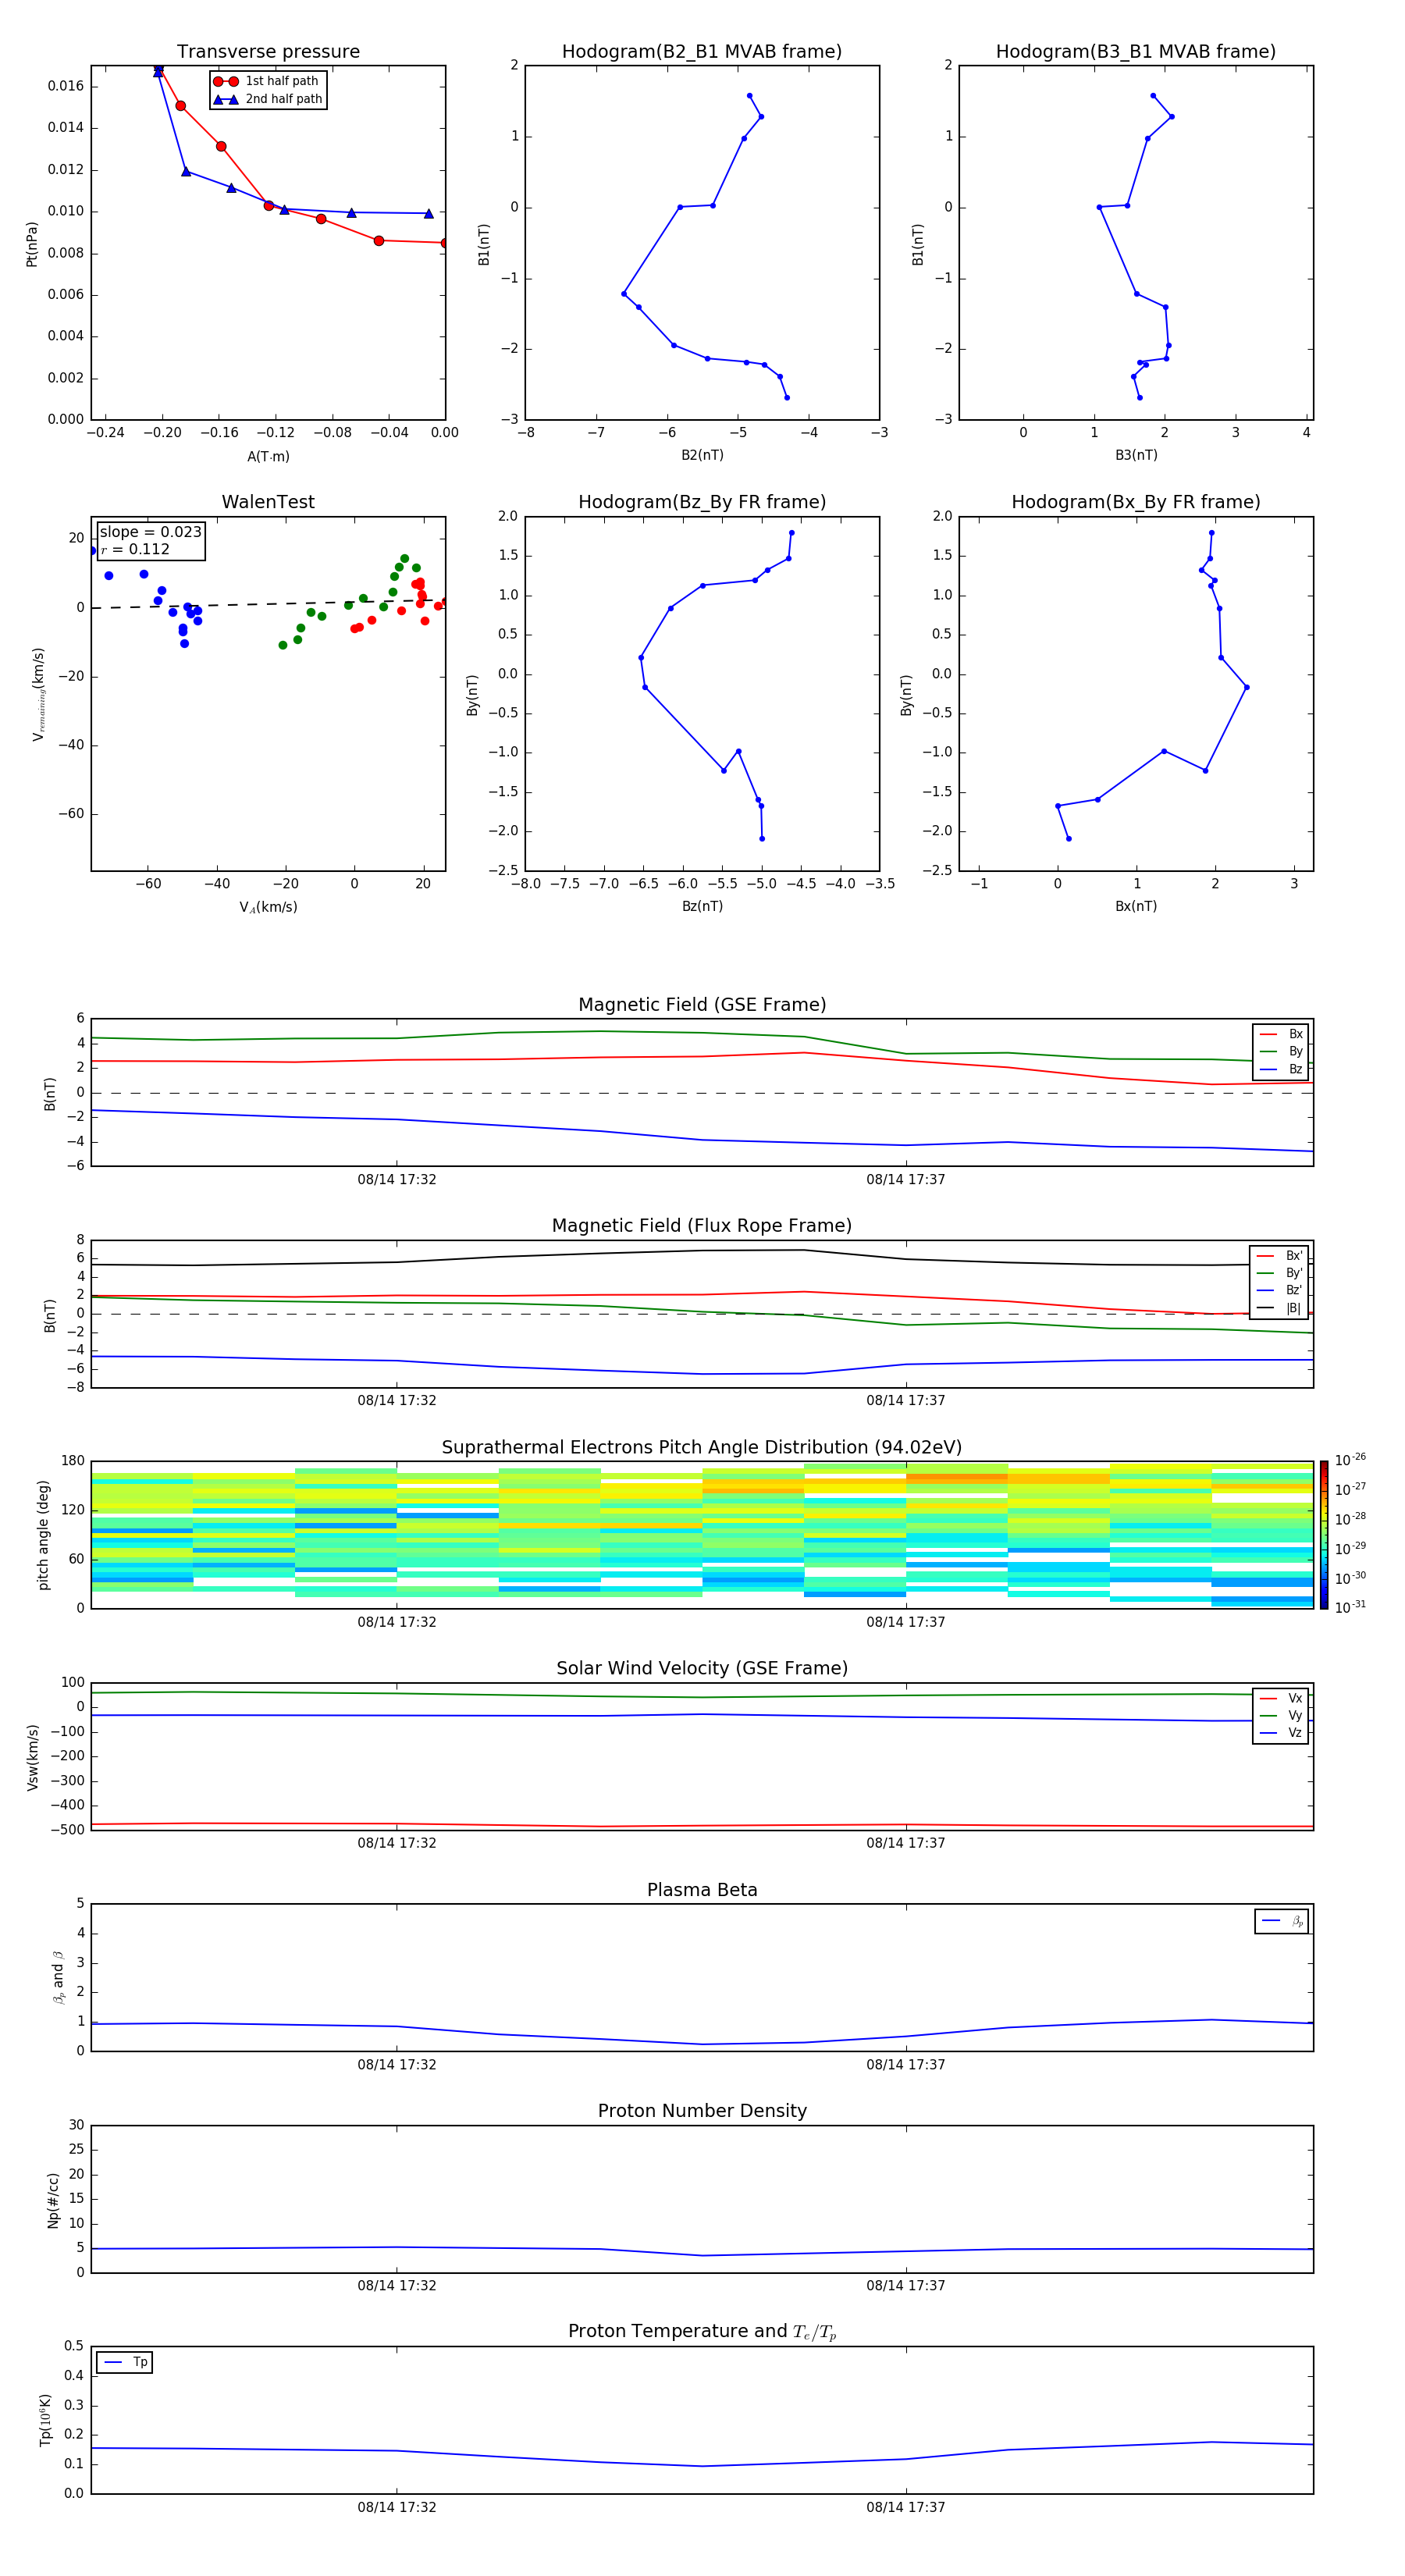Click '08/14 17:32' tick under Proton Temperature plot
Screen dimensions: 1405x2576
397,2507
